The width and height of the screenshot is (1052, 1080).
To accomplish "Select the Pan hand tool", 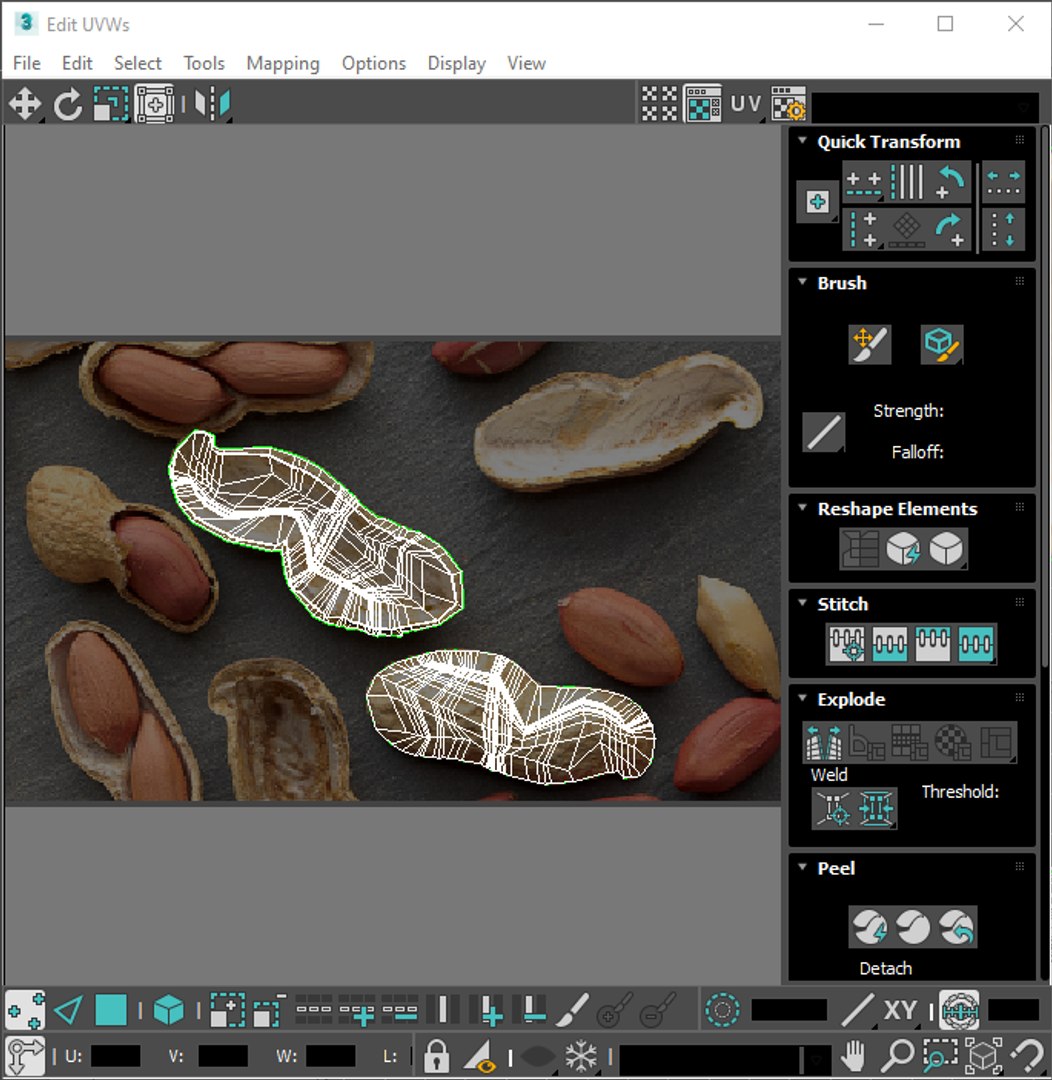I will (853, 1055).
